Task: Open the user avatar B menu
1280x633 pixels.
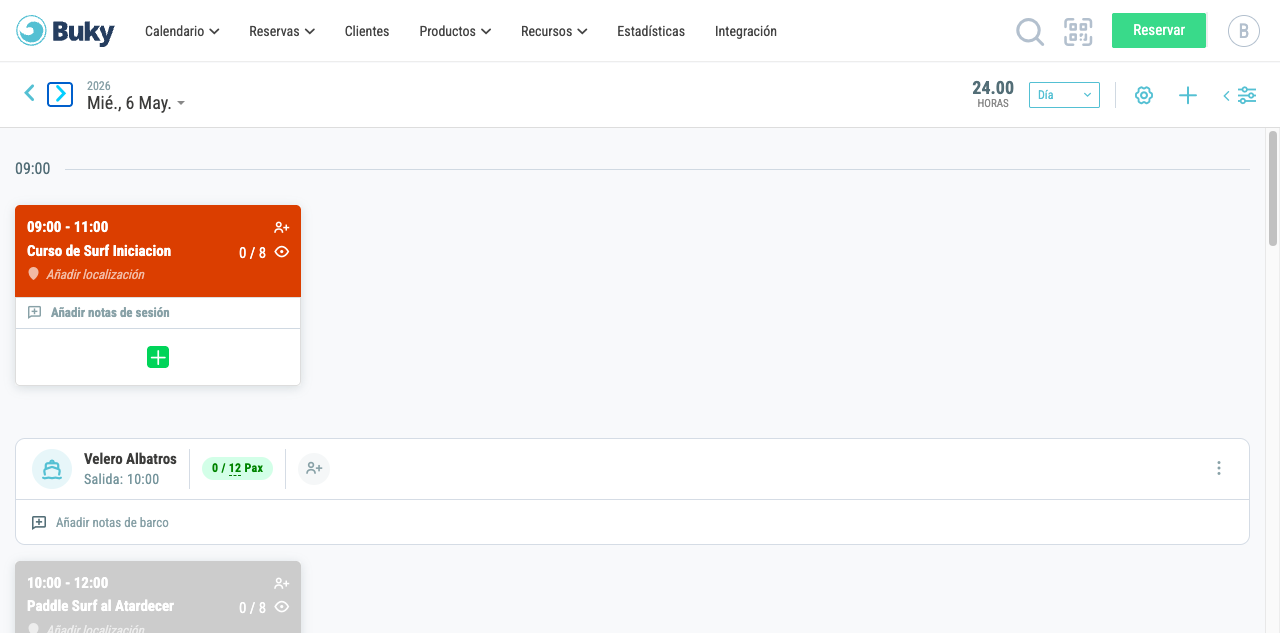Action: pos(1244,31)
